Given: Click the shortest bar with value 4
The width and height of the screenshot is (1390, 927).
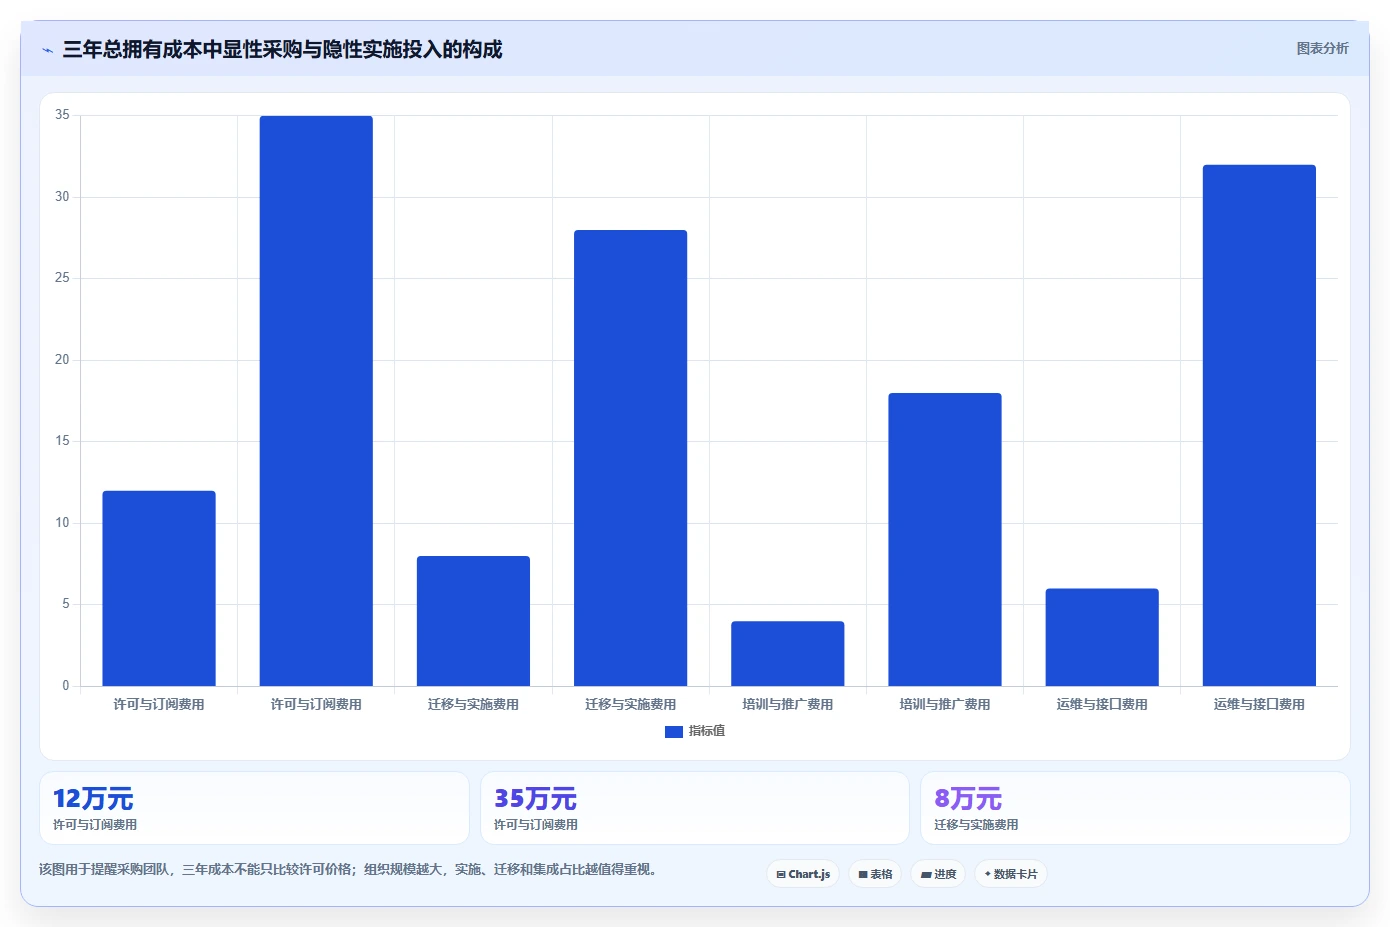Looking at the screenshot, I should 788,654.
